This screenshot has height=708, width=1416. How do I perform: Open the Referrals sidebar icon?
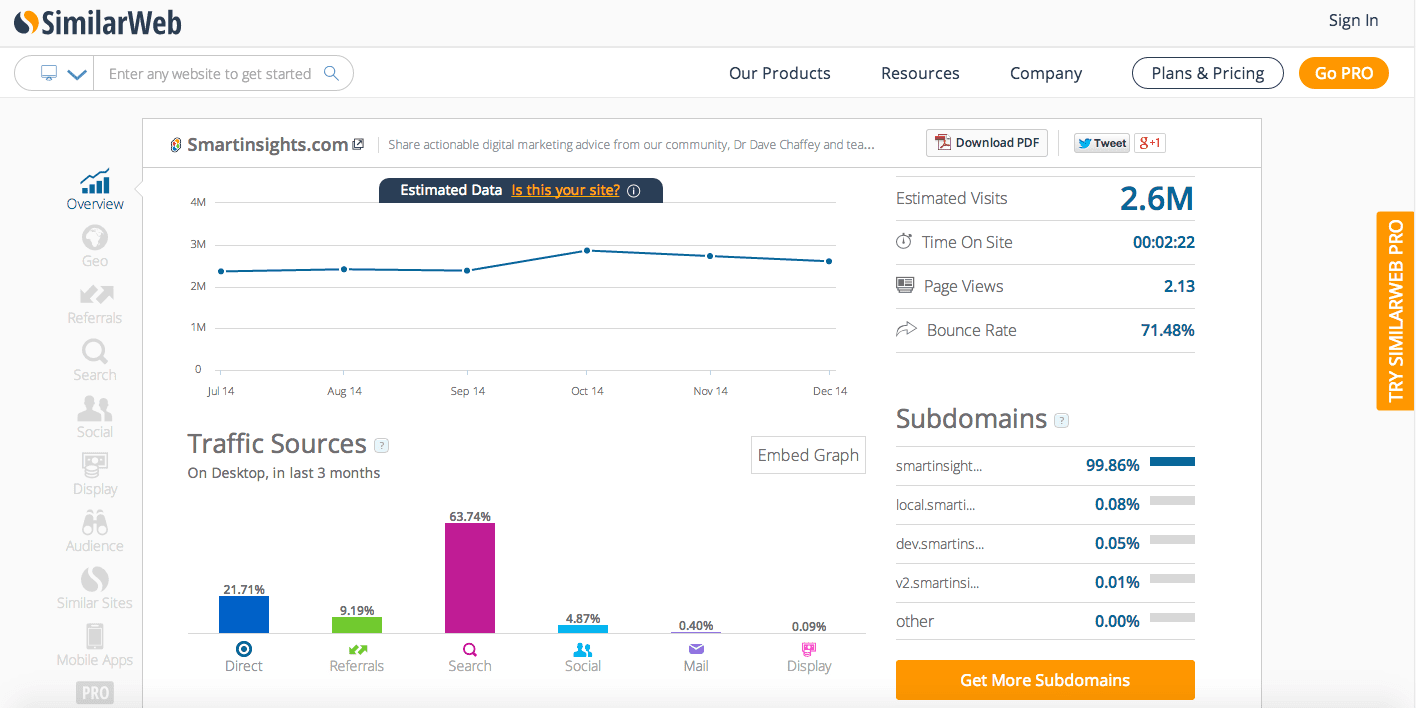point(95,302)
